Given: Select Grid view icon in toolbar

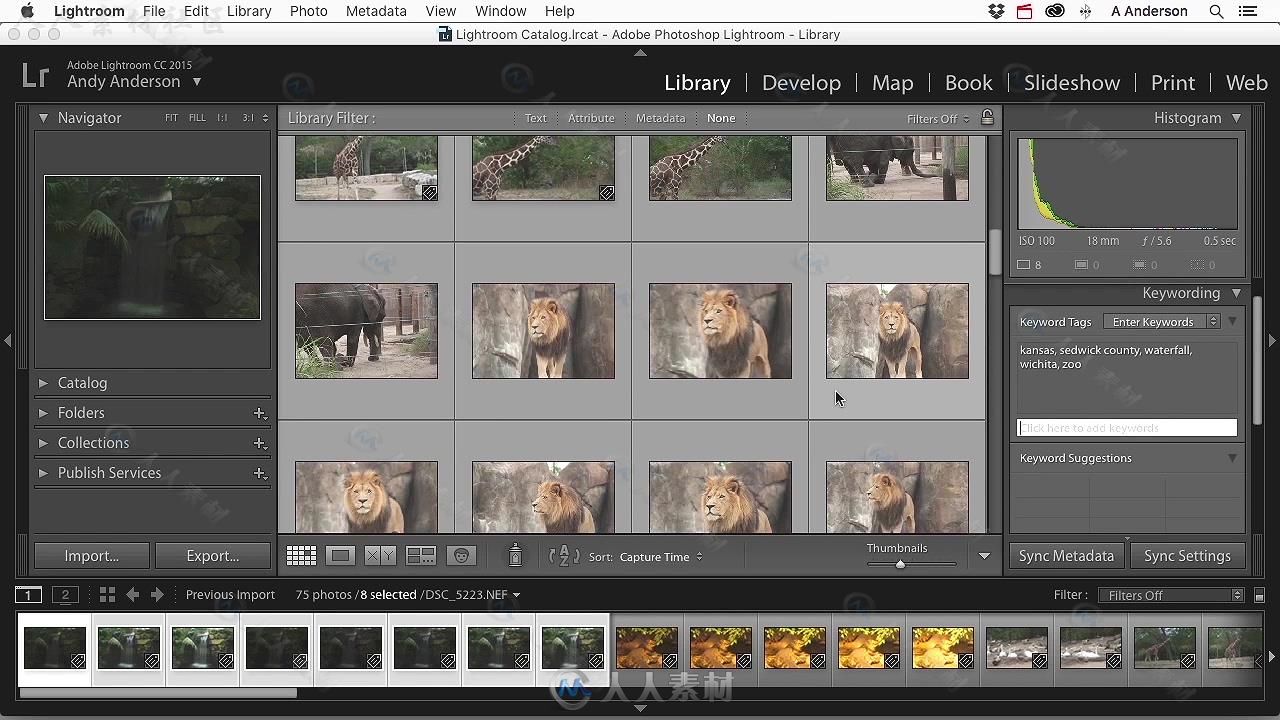Looking at the screenshot, I should (301, 556).
